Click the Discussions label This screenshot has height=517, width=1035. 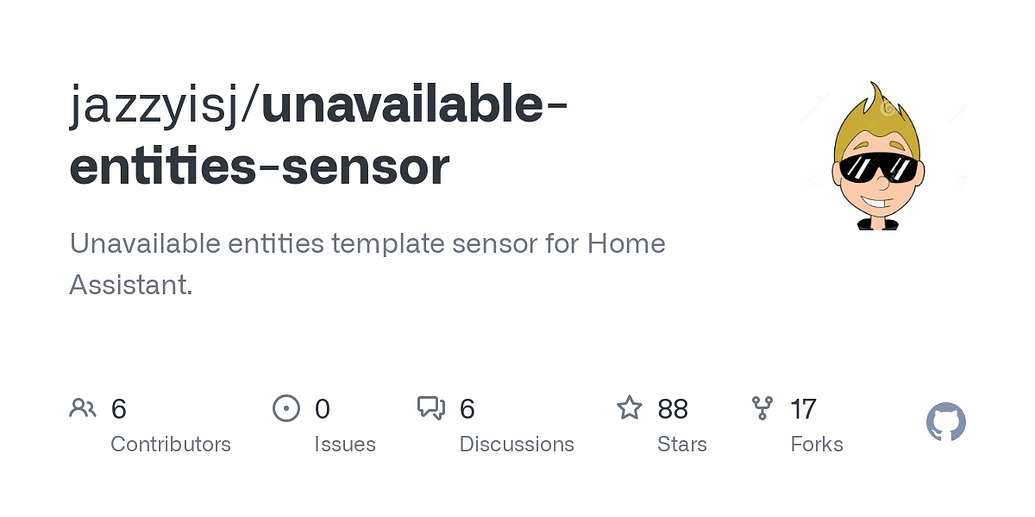517,444
